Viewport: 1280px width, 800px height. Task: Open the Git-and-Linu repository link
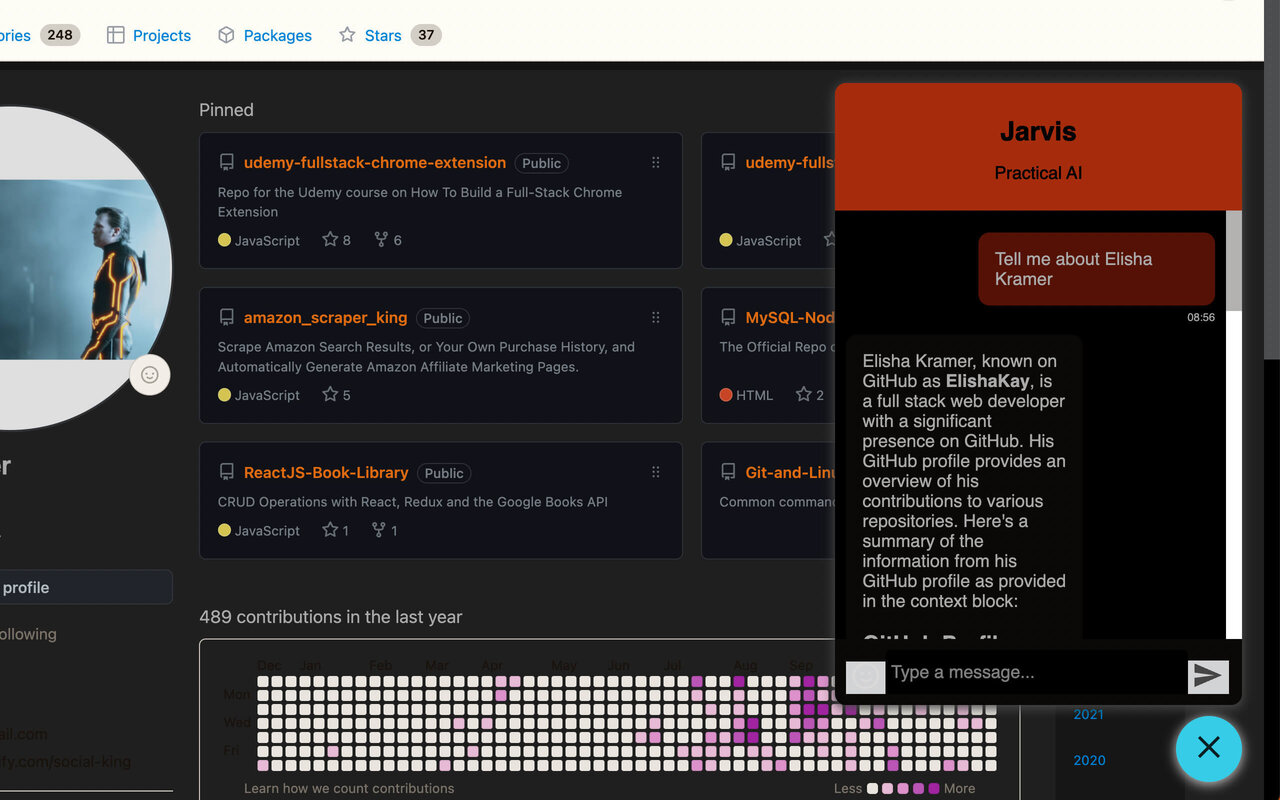tap(789, 473)
